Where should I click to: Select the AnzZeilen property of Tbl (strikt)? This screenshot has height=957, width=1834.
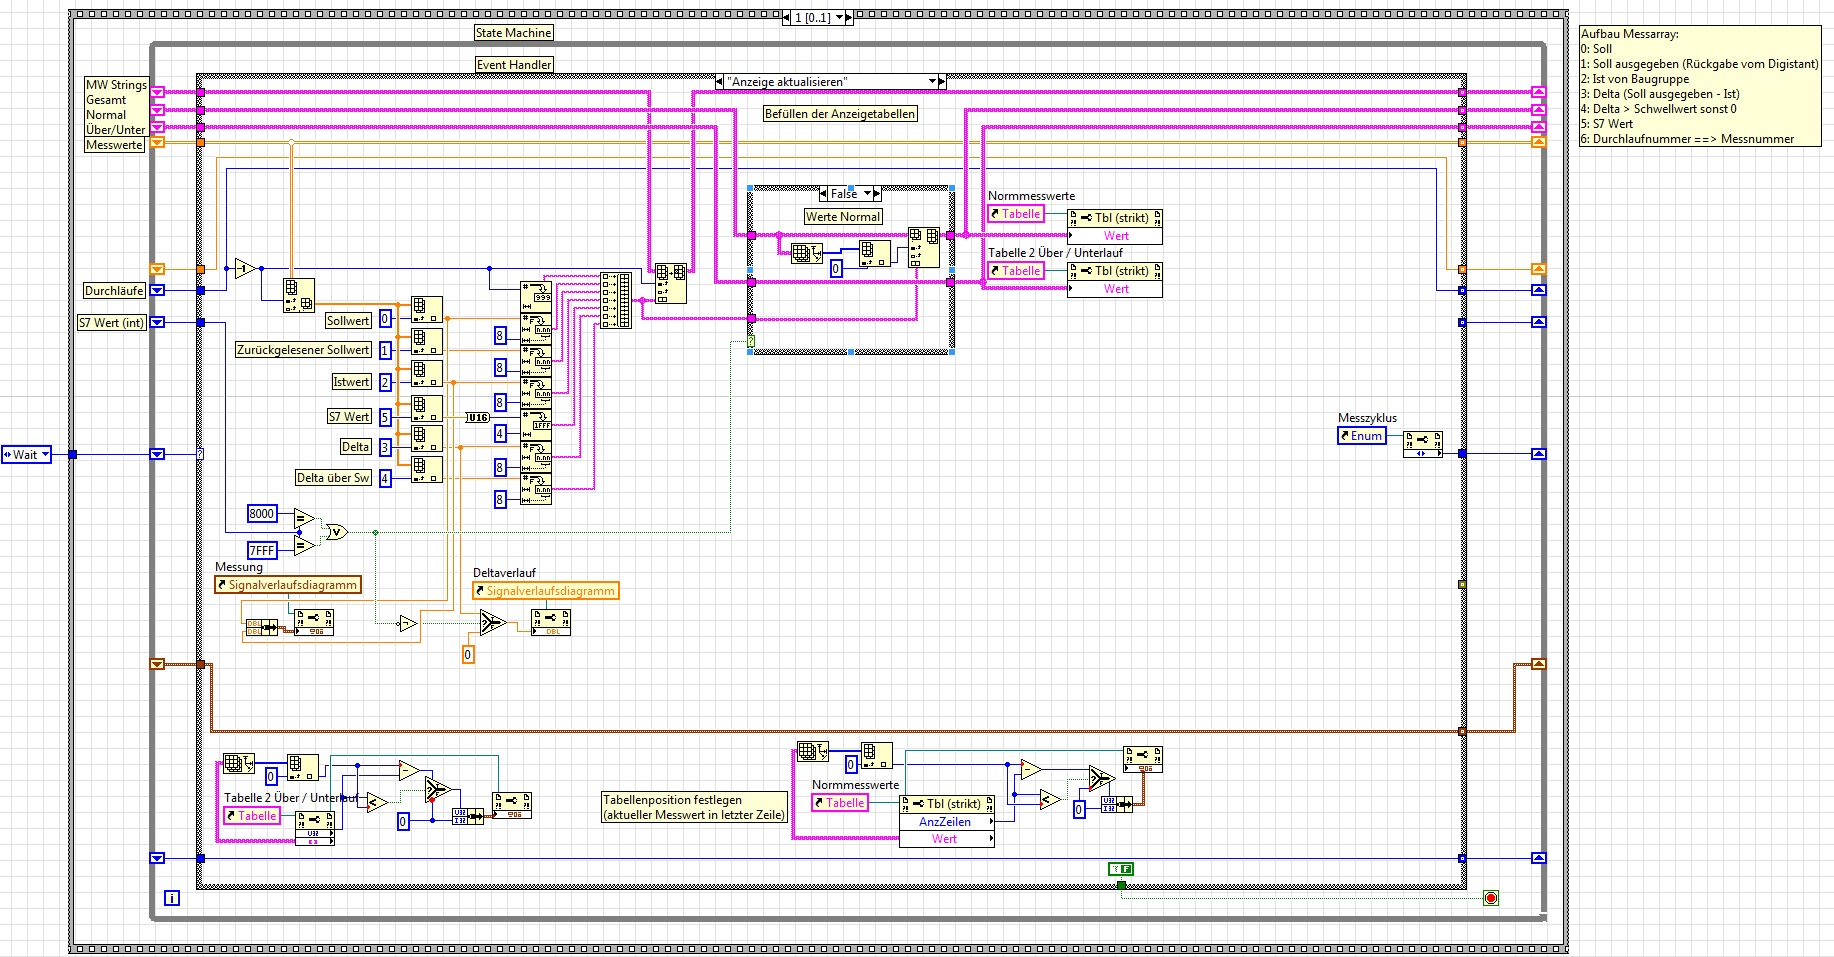(946, 822)
